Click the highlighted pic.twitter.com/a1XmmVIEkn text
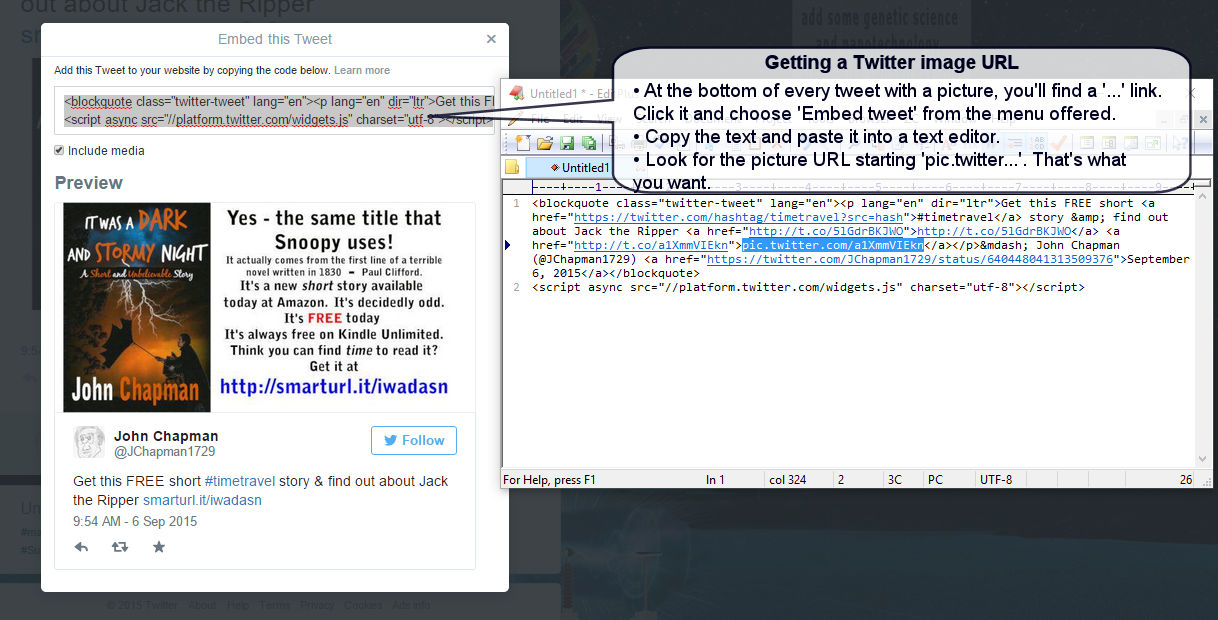Image resolution: width=1218 pixels, height=620 pixels. click(x=832, y=245)
